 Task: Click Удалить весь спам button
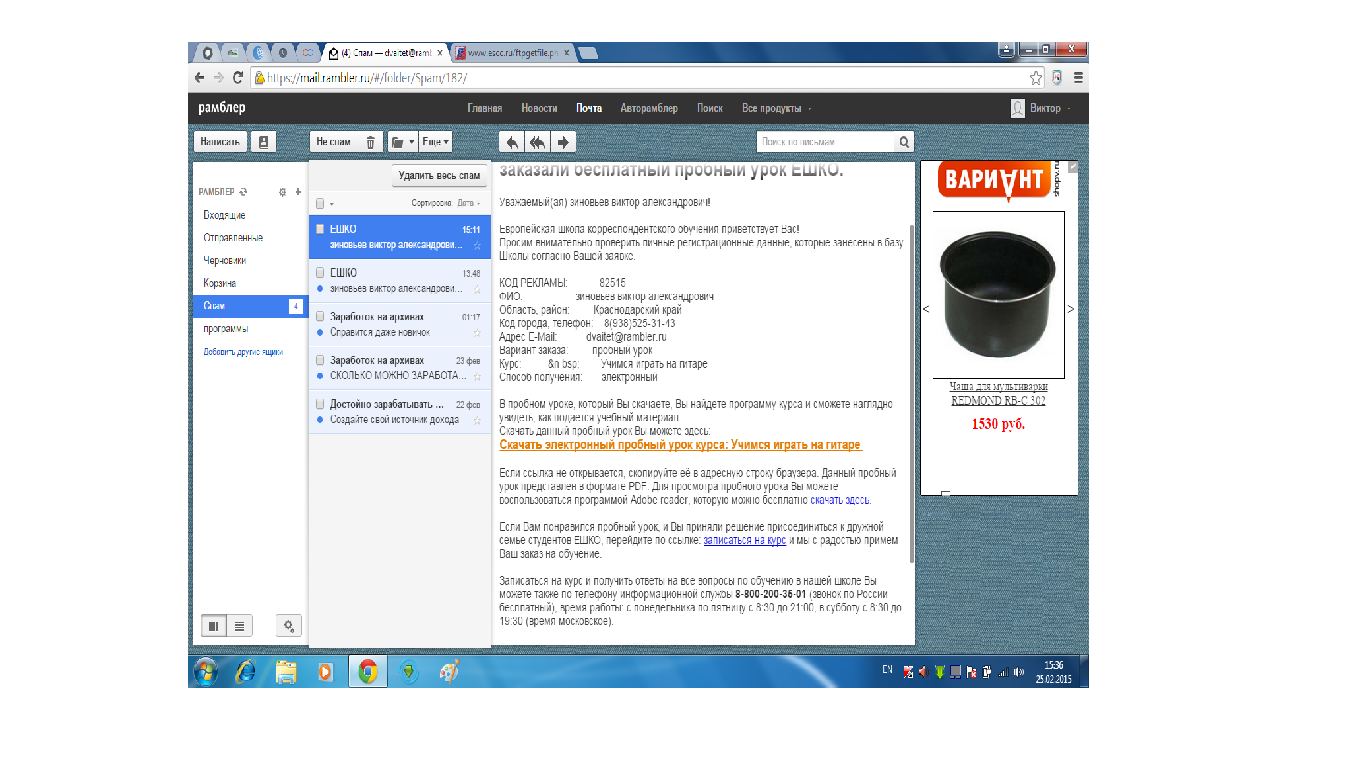coord(440,175)
